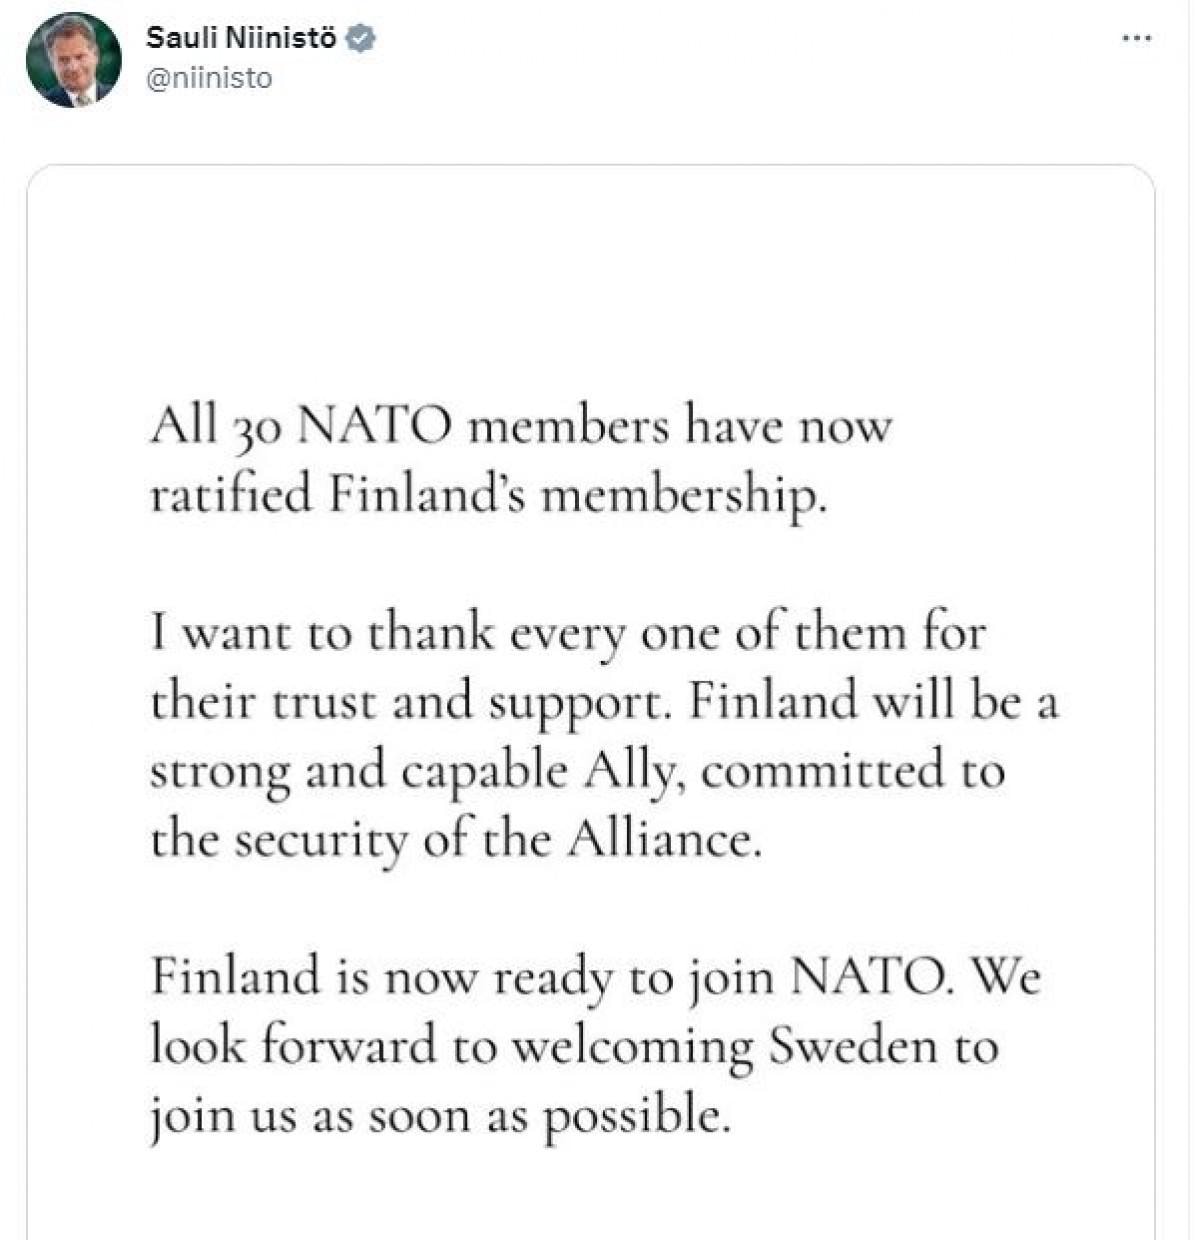Click the line 'All 30 NATO members have now'

(x=520, y=427)
